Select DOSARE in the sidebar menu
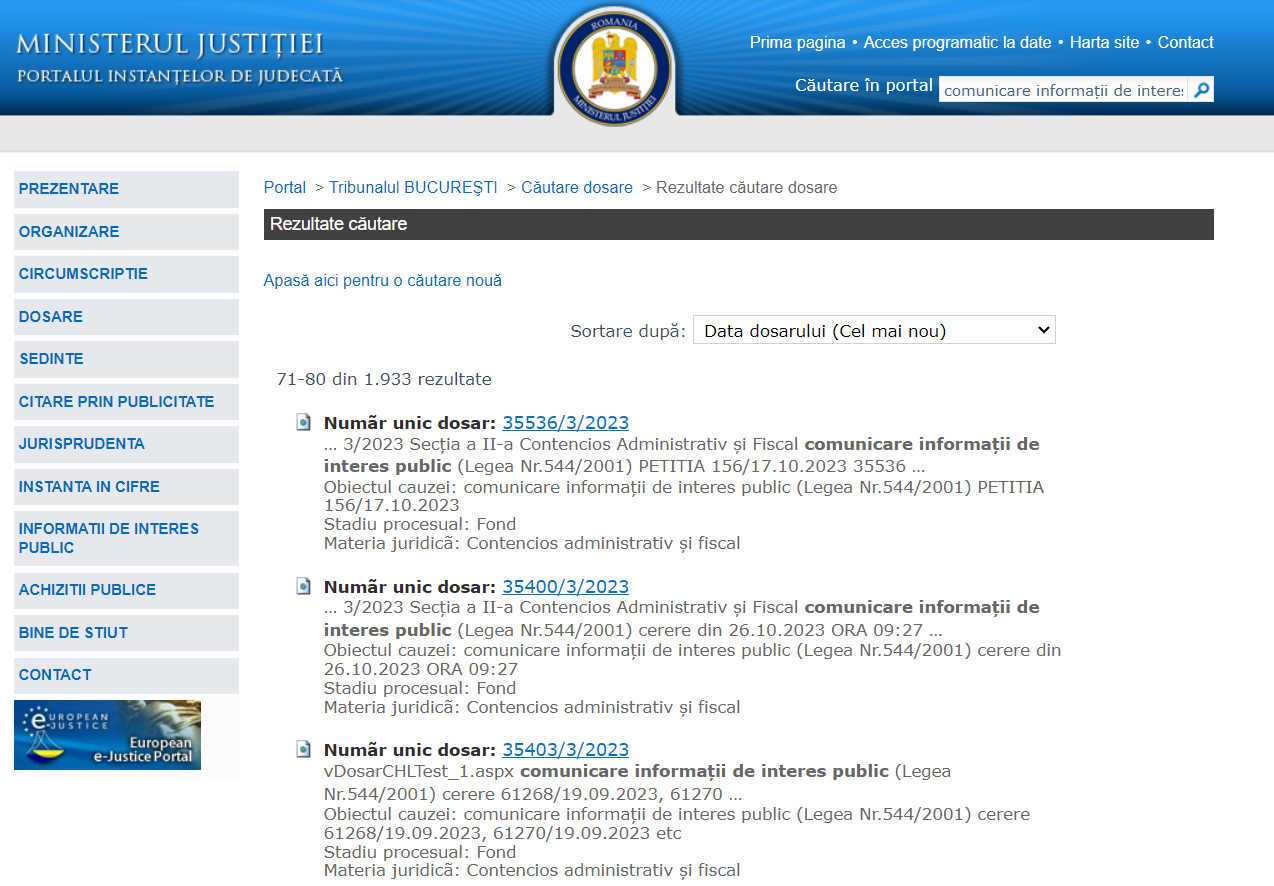The image size is (1274, 886). pyautogui.click(x=126, y=317)
